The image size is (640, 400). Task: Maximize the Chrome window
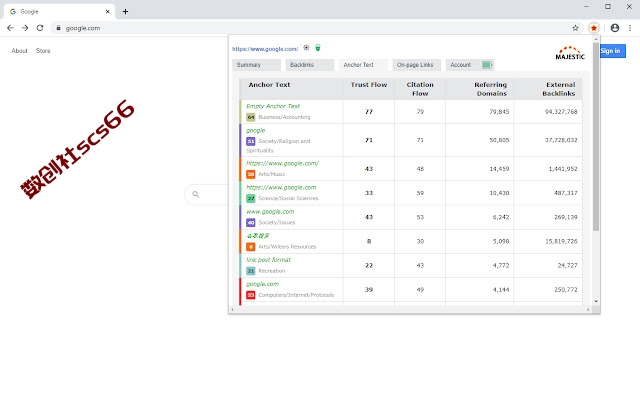(x=608, y=7)
